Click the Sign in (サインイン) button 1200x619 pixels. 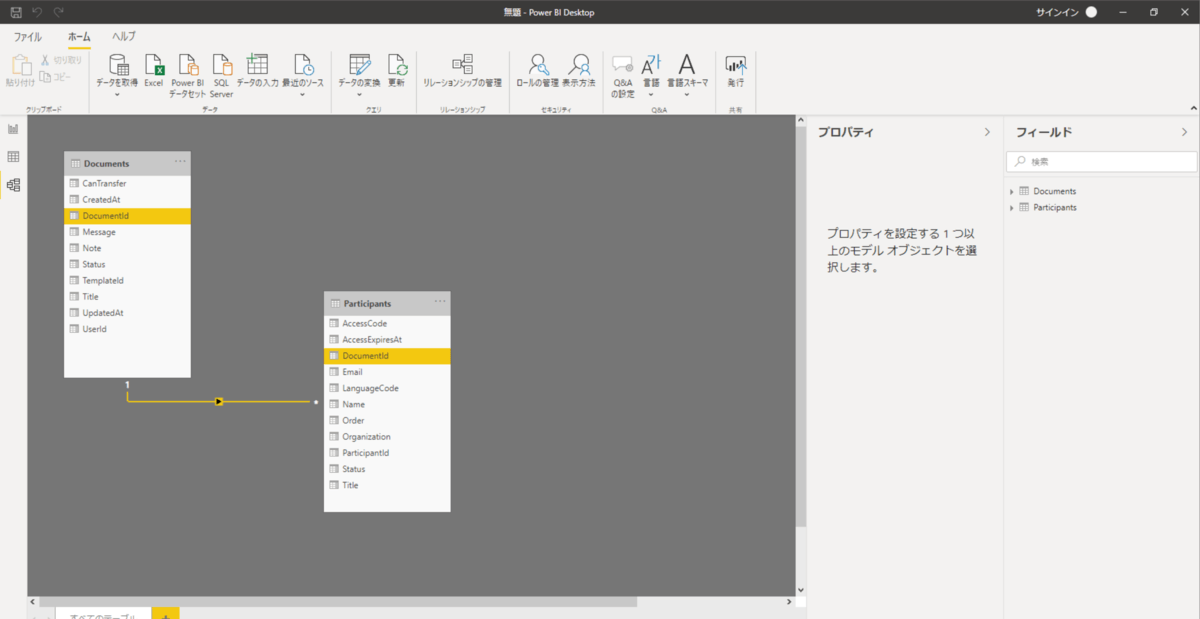point(1066,12)
